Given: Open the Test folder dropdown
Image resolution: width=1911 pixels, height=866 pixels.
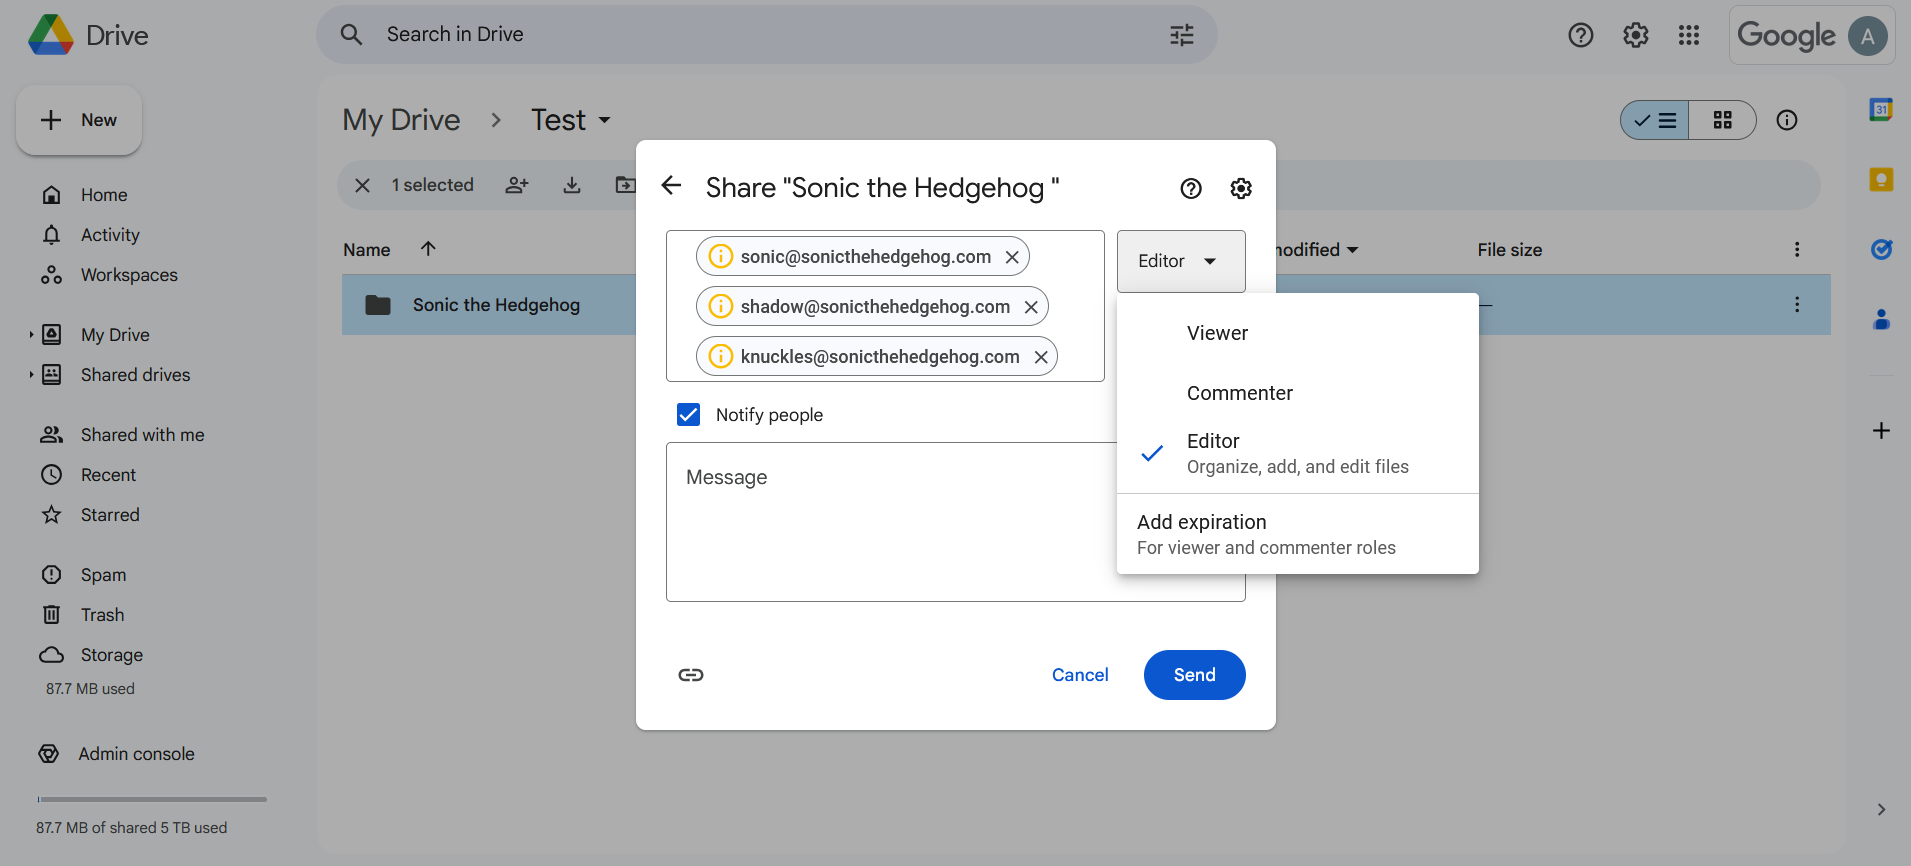Looking at the screenshot, I should [x=571, y=120].
